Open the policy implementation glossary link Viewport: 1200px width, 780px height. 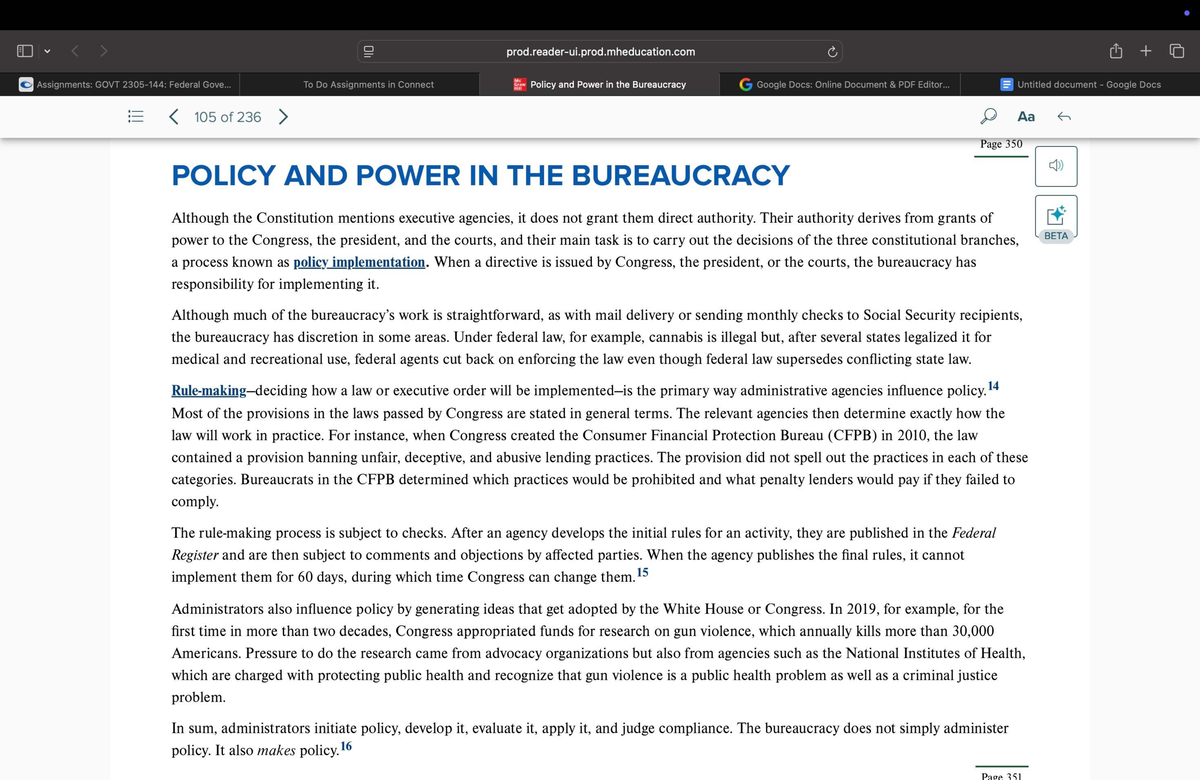(x=357, y=262)
